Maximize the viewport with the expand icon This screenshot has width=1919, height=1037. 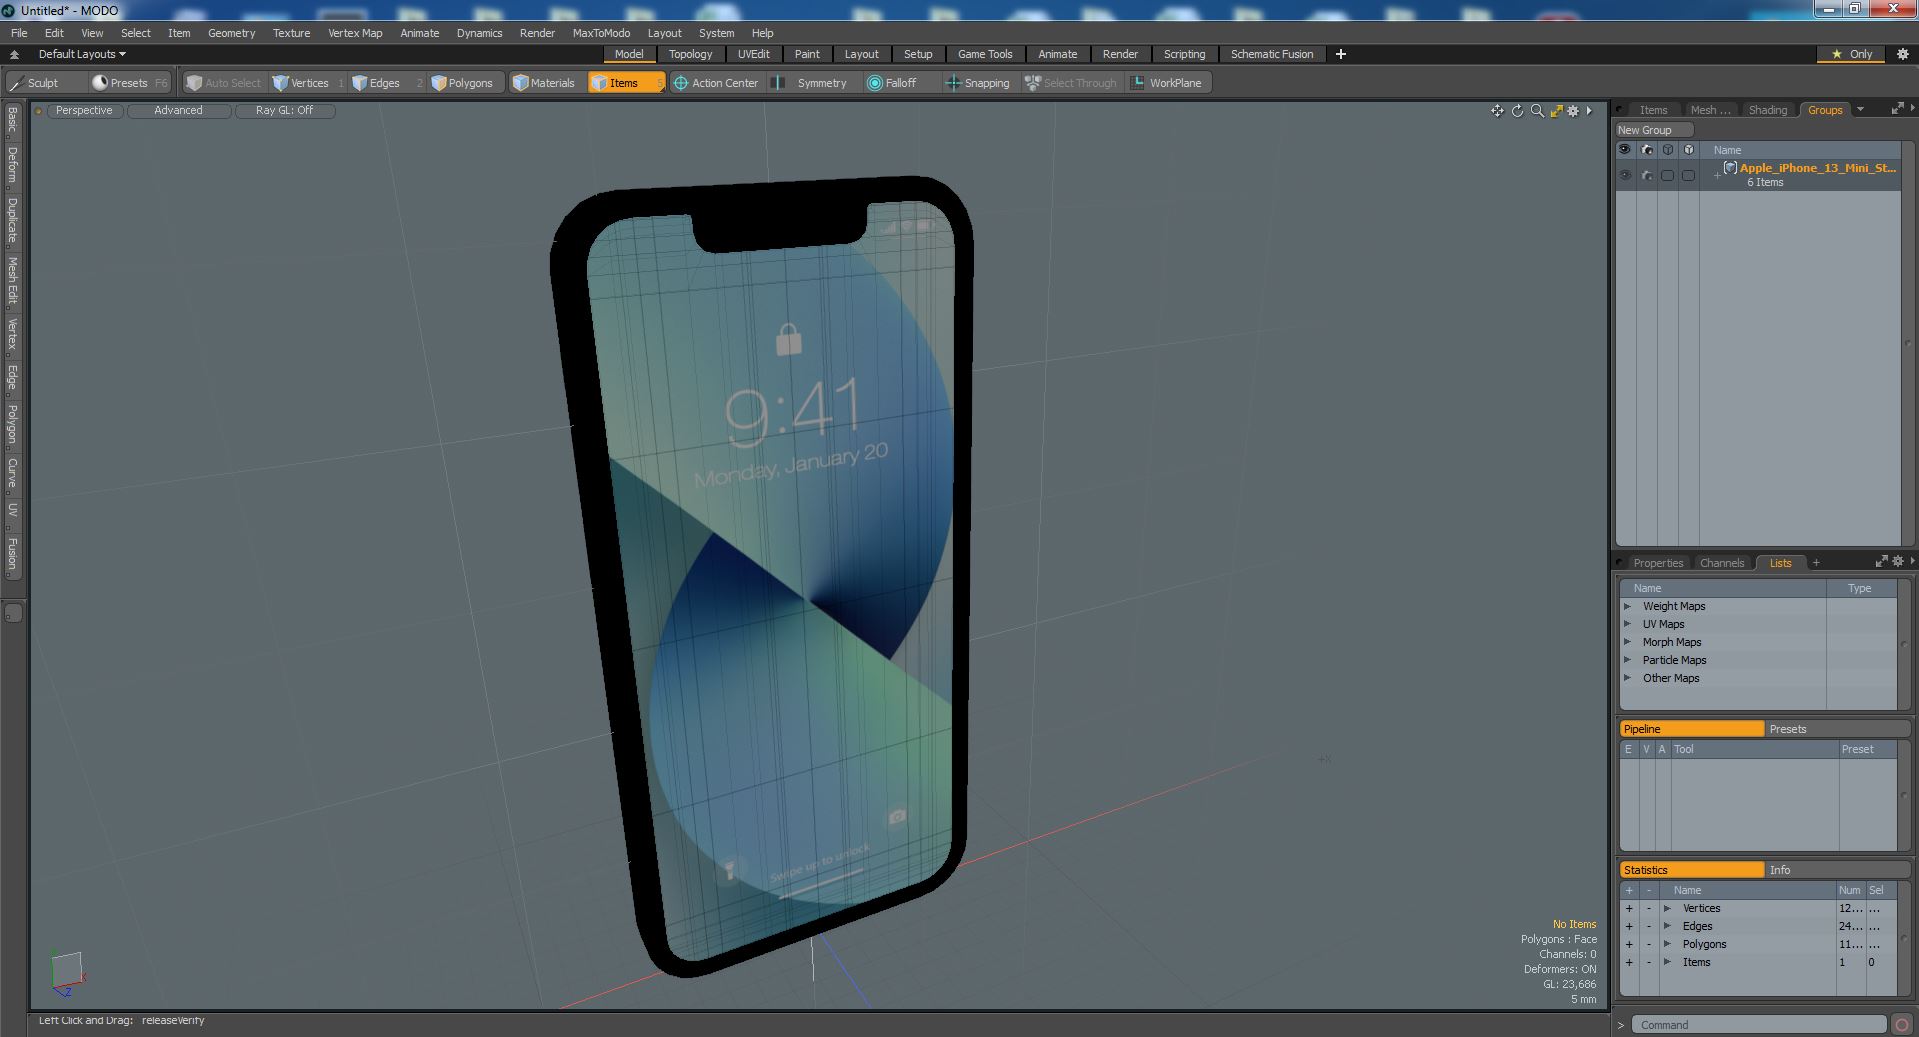coord(1556,111)
